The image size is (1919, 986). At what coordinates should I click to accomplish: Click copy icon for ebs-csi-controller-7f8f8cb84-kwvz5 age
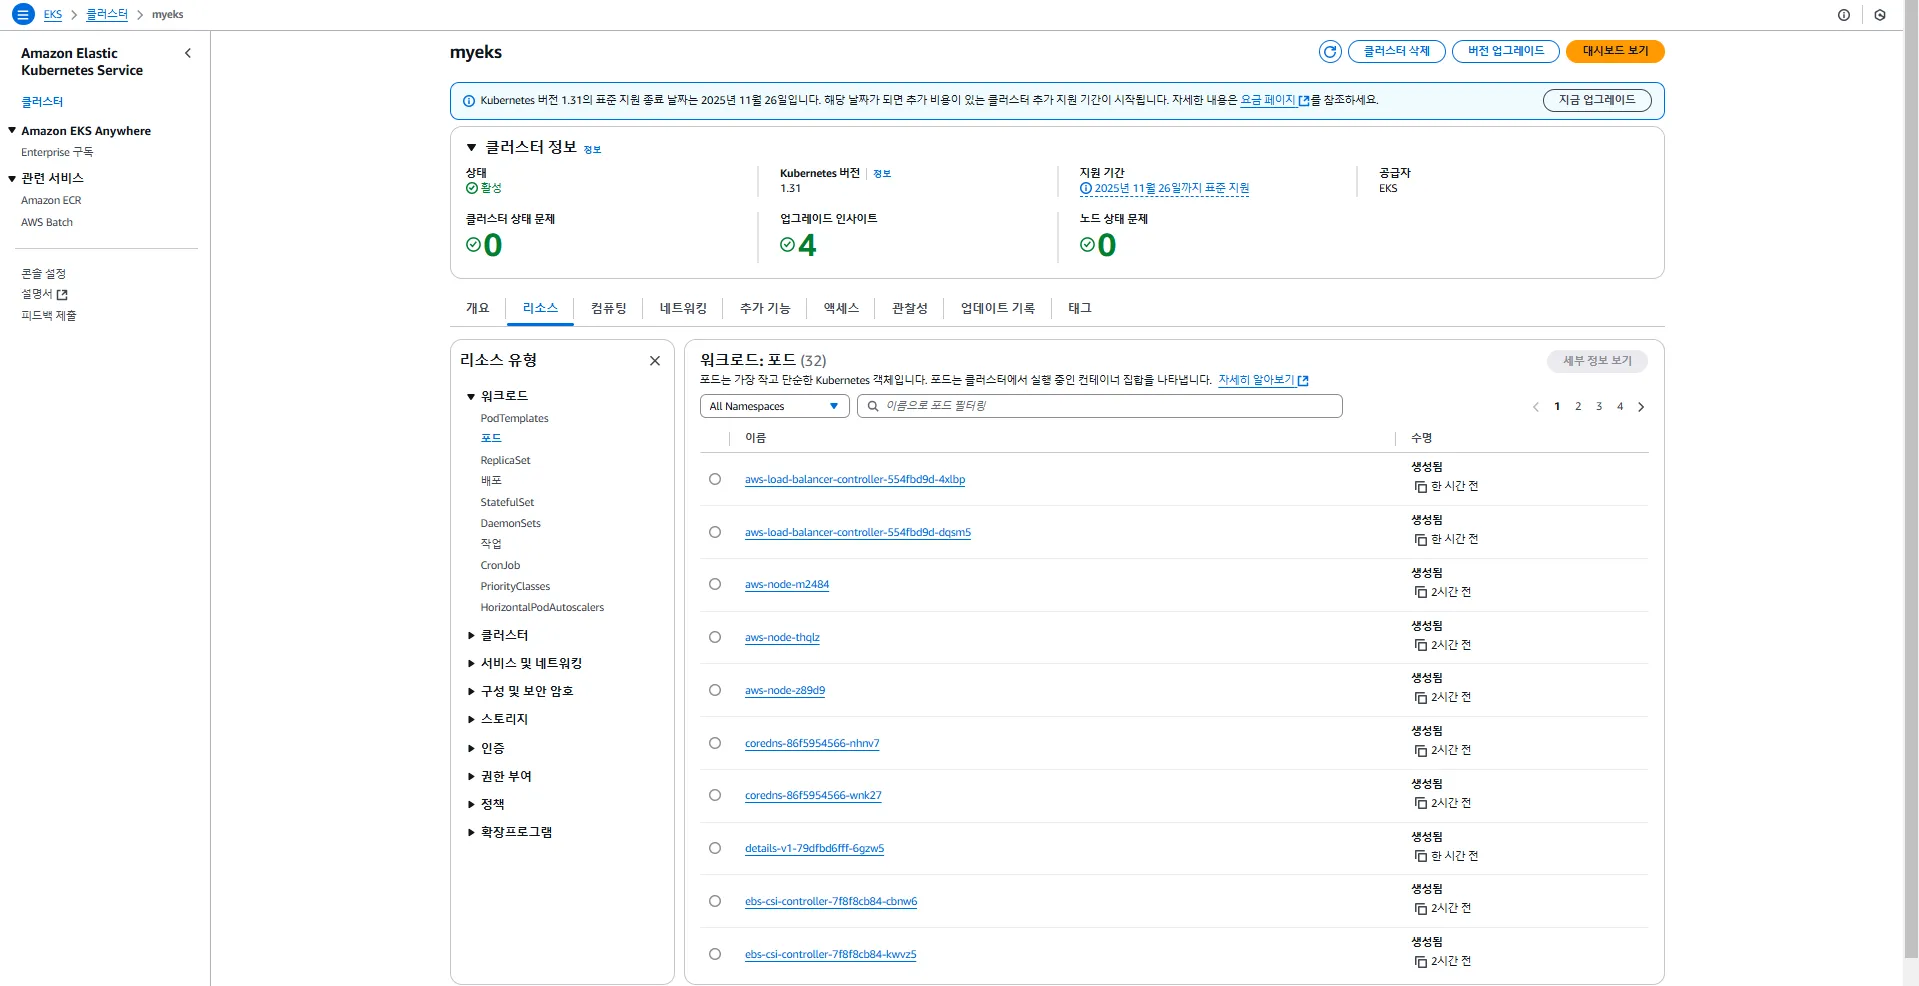(1420, 961)
